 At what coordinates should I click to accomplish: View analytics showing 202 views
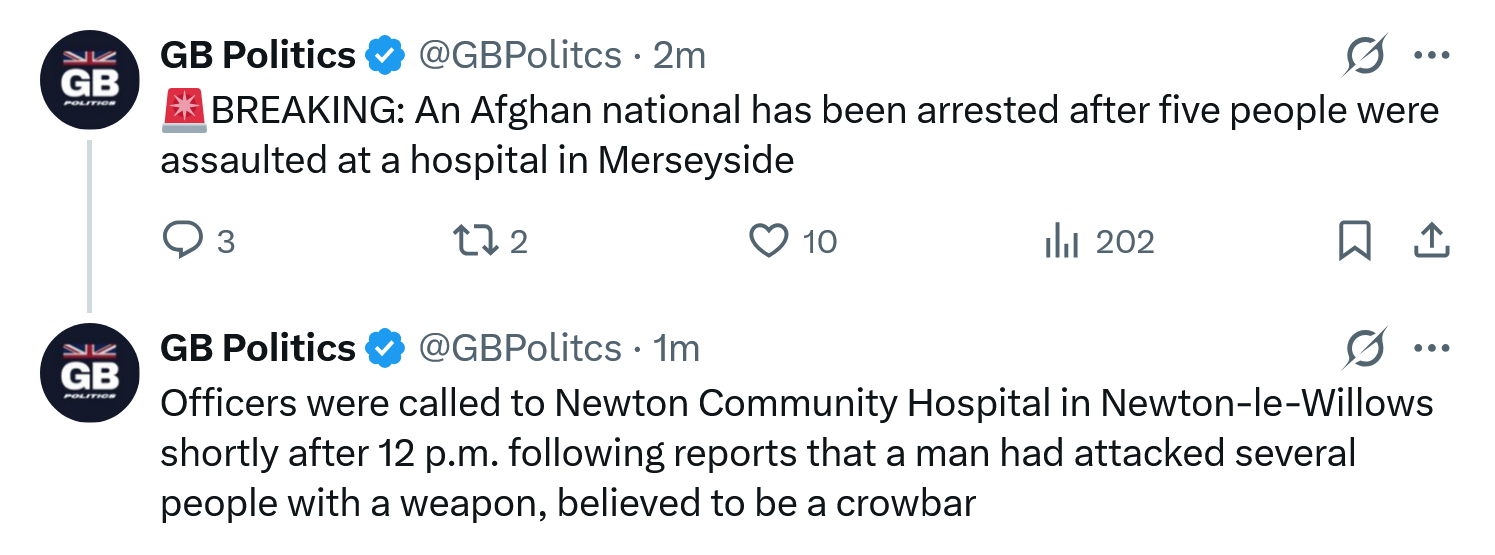(1062, 241)
